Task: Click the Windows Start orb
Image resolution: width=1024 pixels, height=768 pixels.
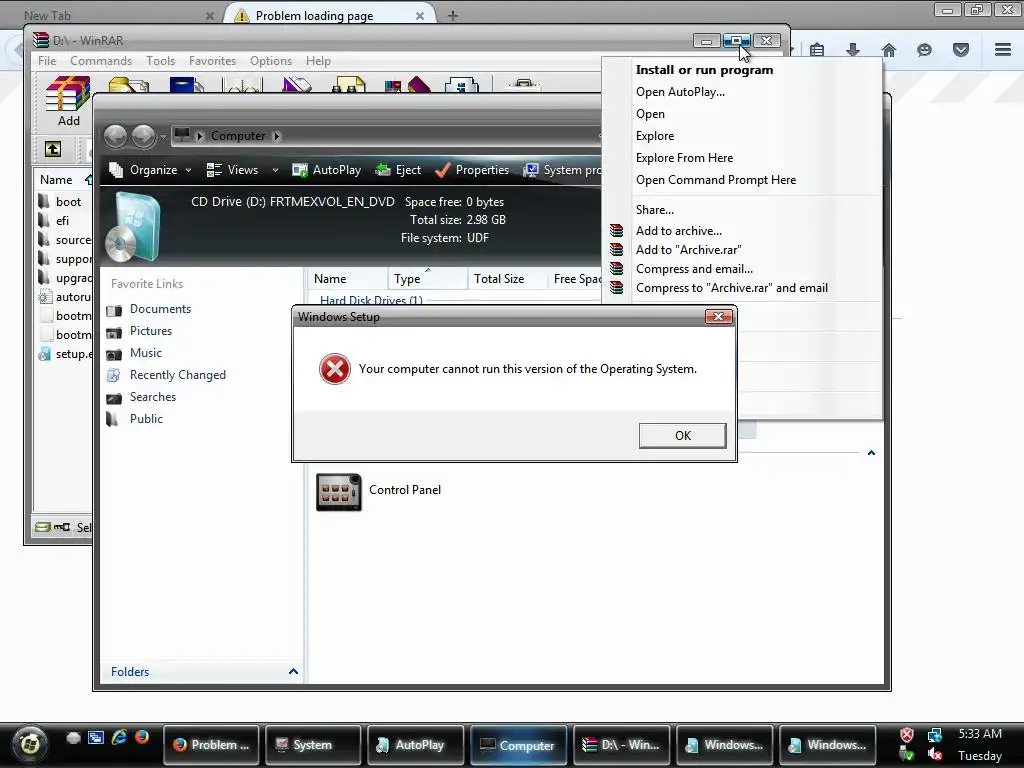Action: [29, 743]
